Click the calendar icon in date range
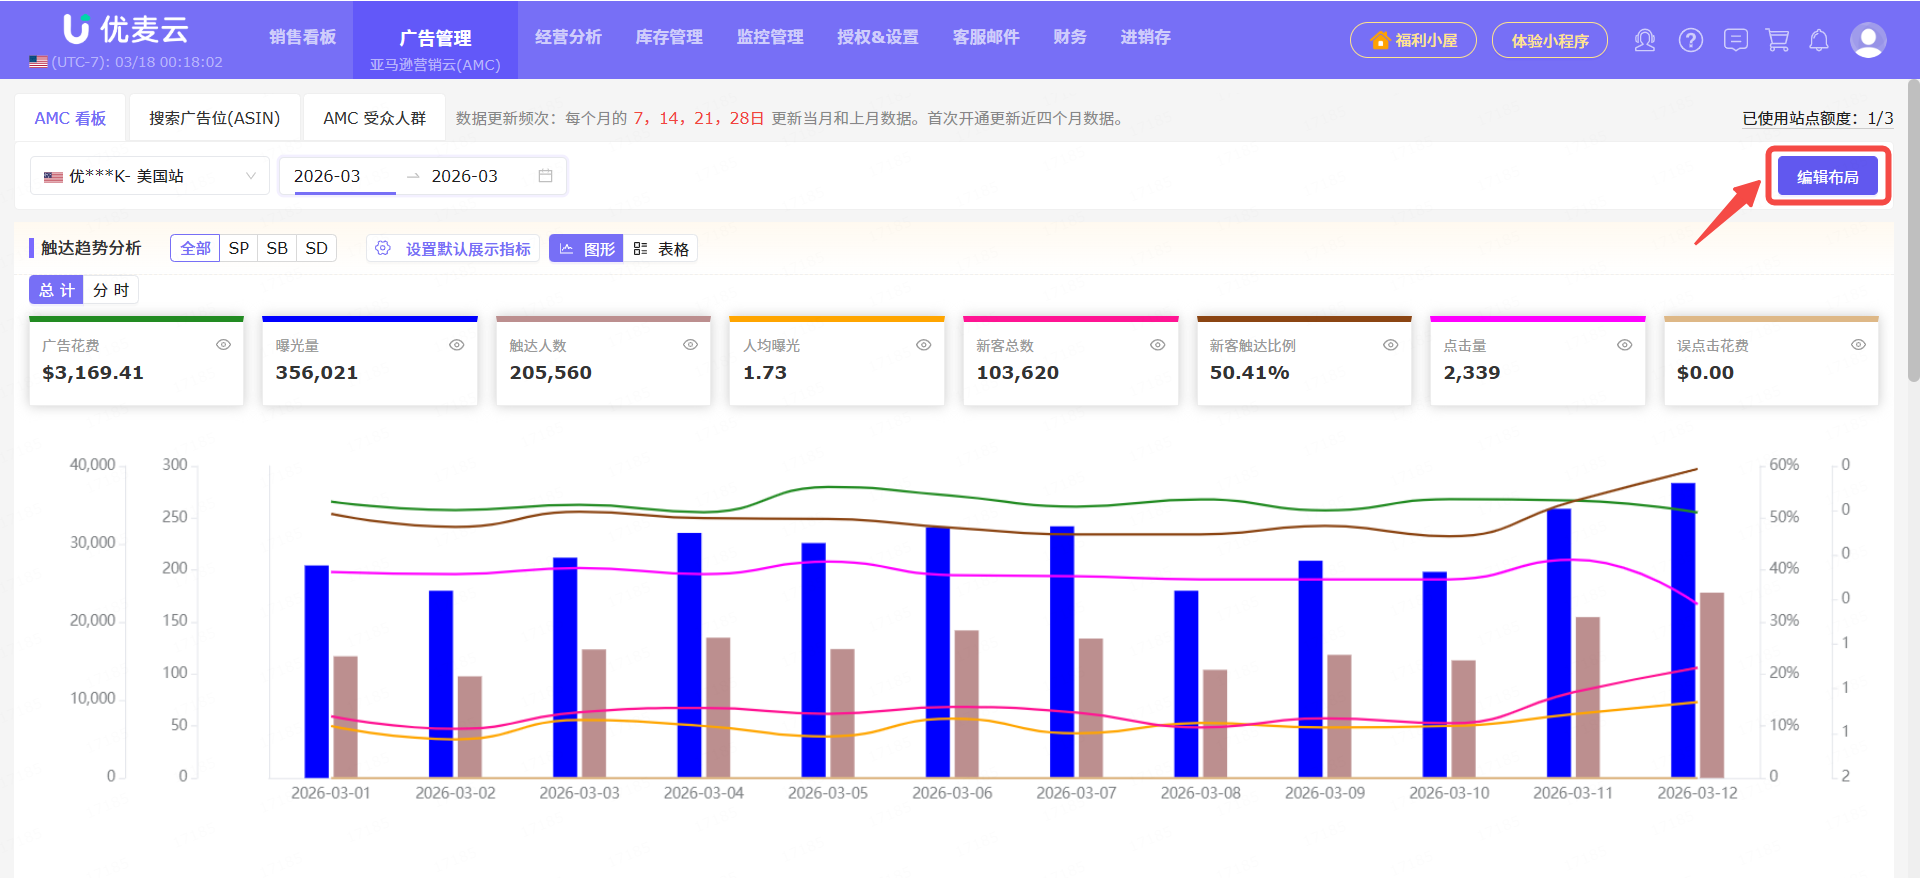The image size is (1920, 878). [x=545, y=176]
